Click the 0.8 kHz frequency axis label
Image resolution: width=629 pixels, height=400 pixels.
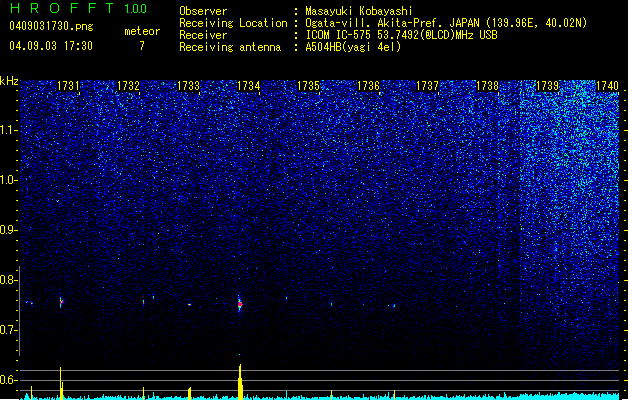(7, 280)
